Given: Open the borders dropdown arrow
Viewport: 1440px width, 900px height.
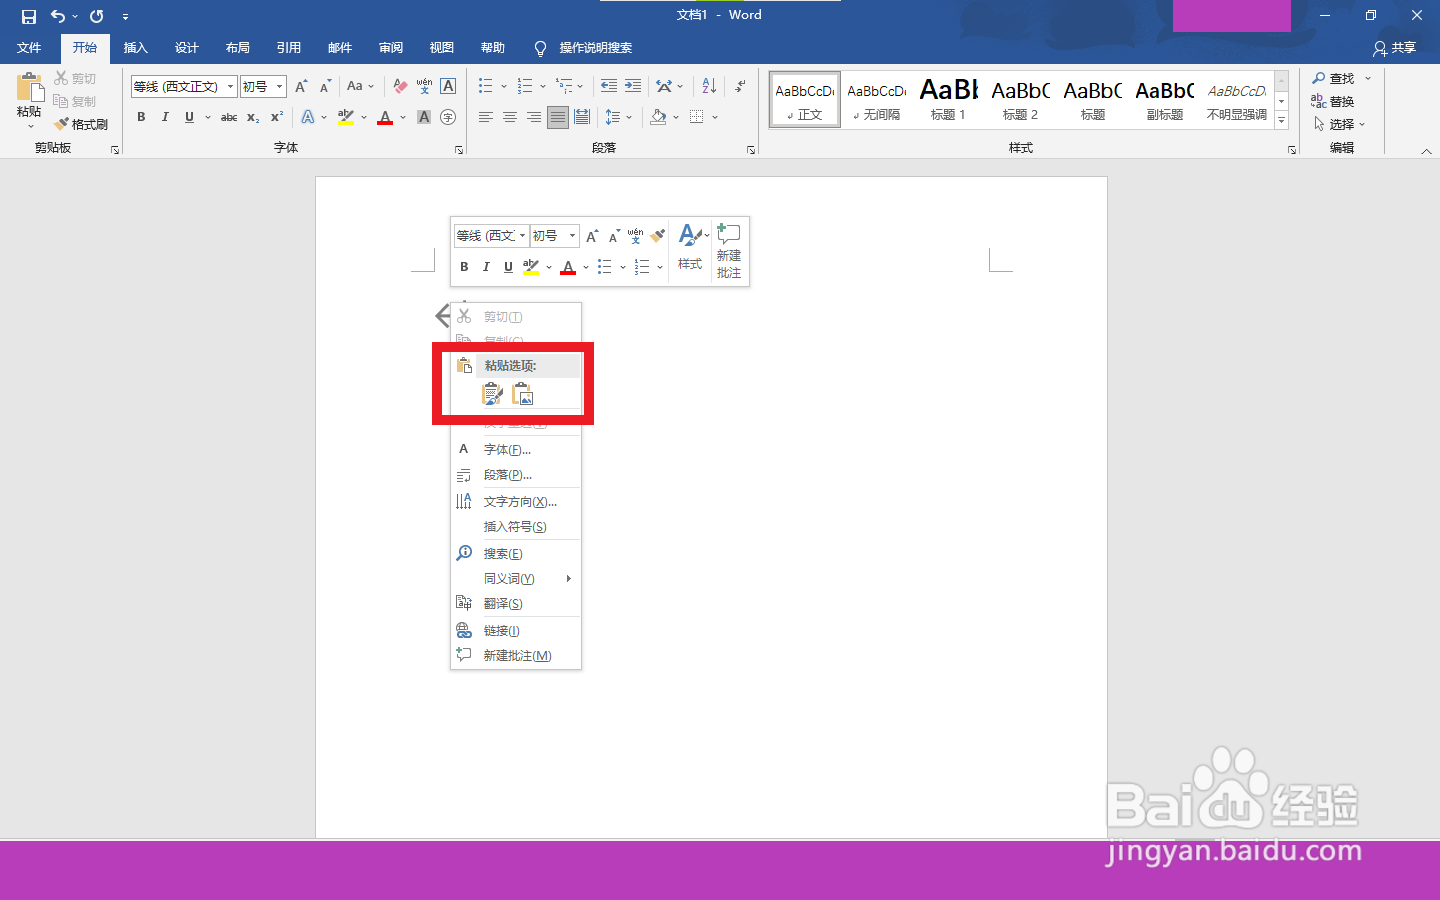Looking at the screenshot, I should (x=715, y=117).
